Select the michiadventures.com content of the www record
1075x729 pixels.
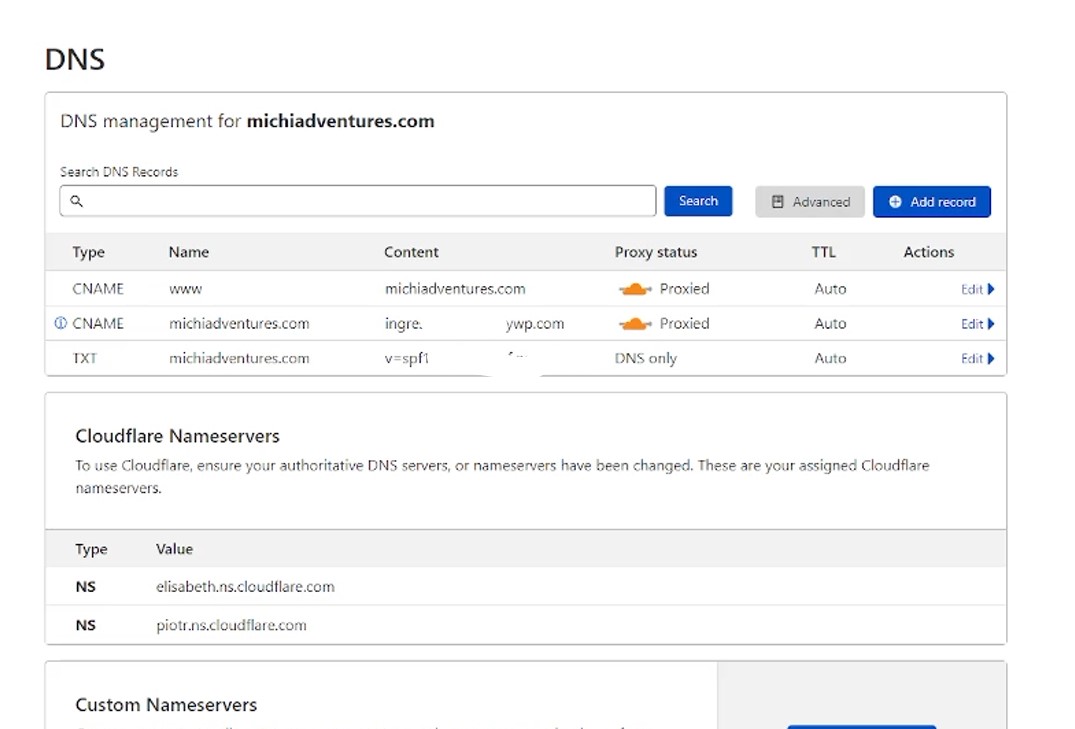tap(455, 289)
